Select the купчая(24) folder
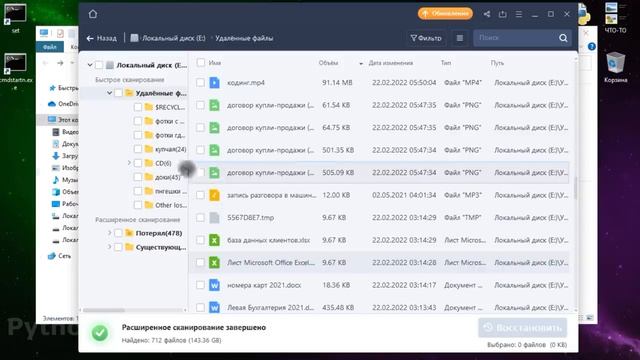Image resolution: width=640 pixels, height=360 pixels. [x=166, y=149]
